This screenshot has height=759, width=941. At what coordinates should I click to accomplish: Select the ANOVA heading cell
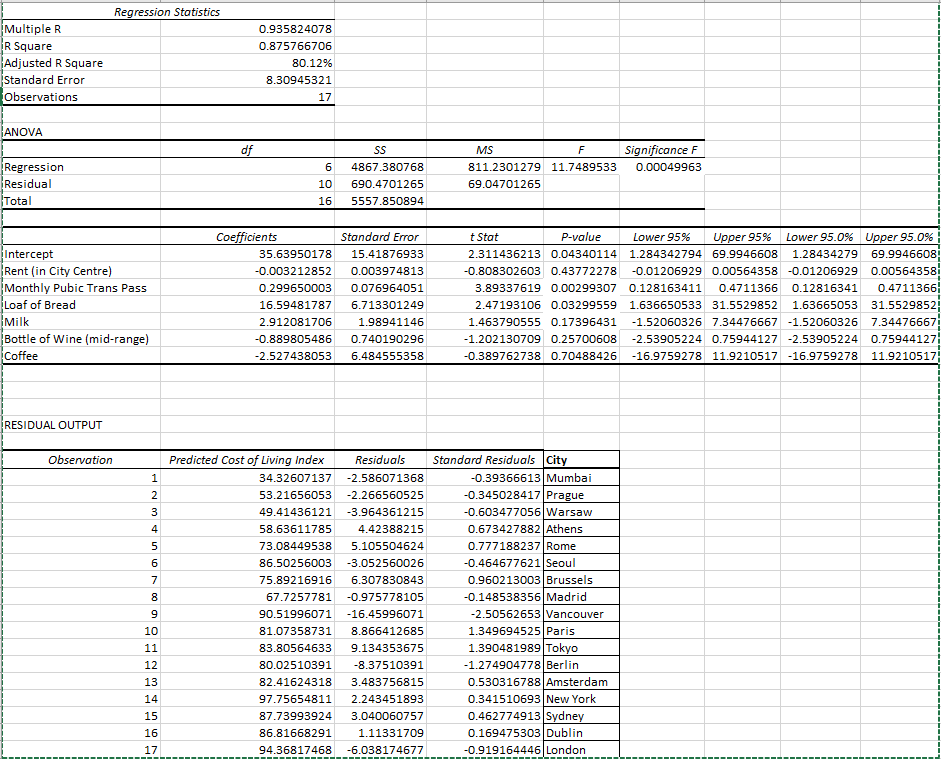82,132
